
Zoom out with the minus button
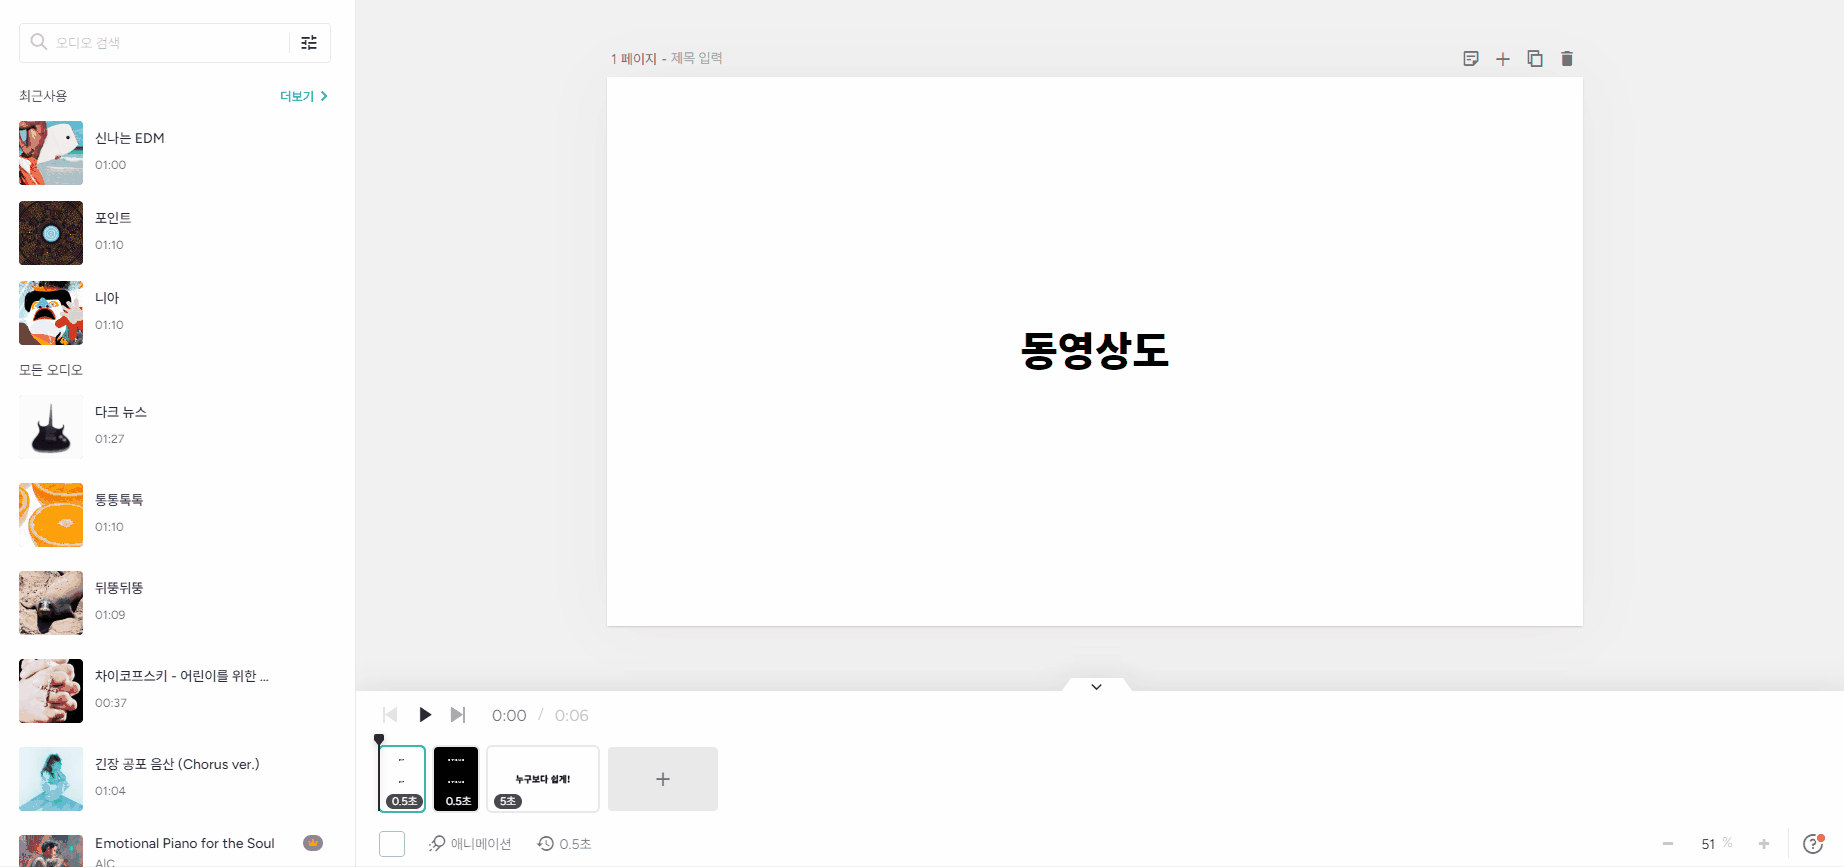click(1667, 844)
